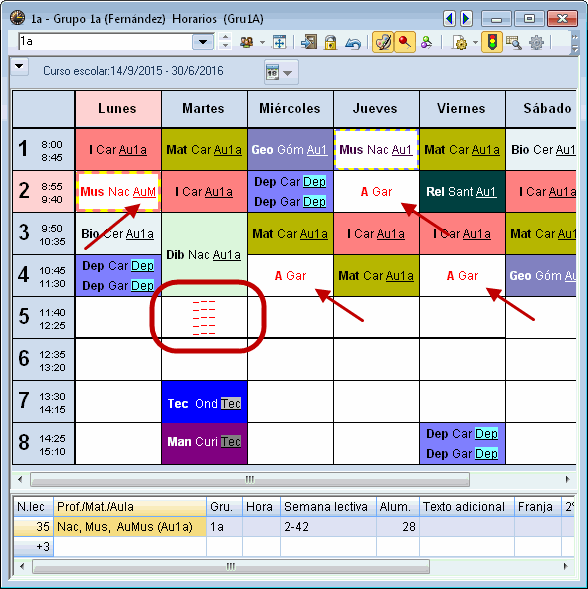Image resolution: width=588 pixels, height=589 pixels.
Task: Click the door-with-arrow icon
Action: (309, 42)
